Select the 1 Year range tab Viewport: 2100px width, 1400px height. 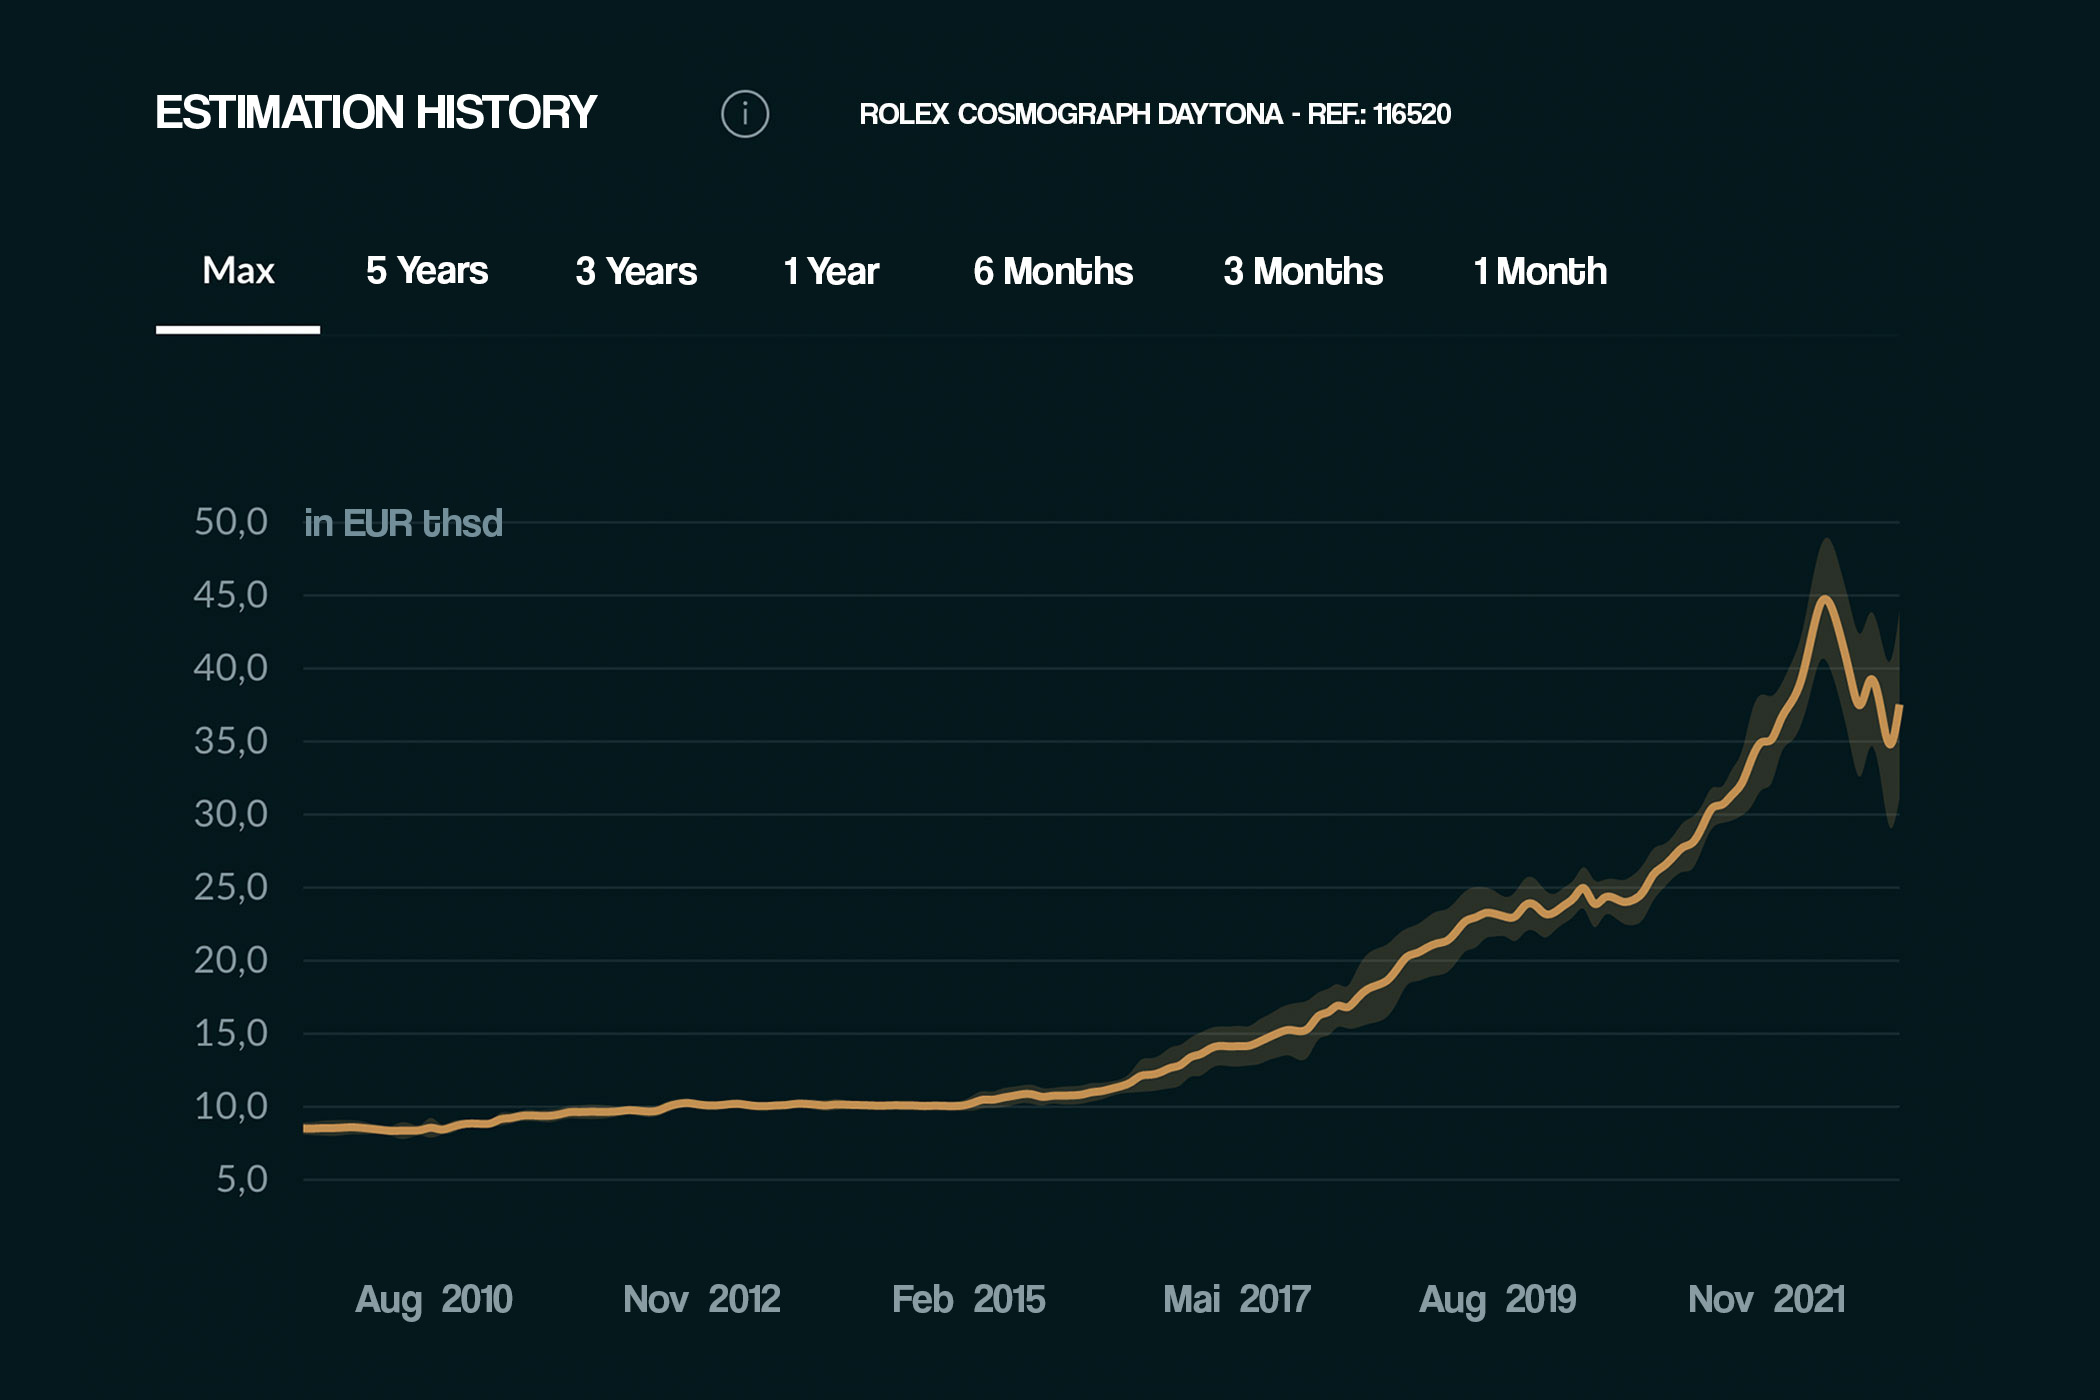coord(831,271)
